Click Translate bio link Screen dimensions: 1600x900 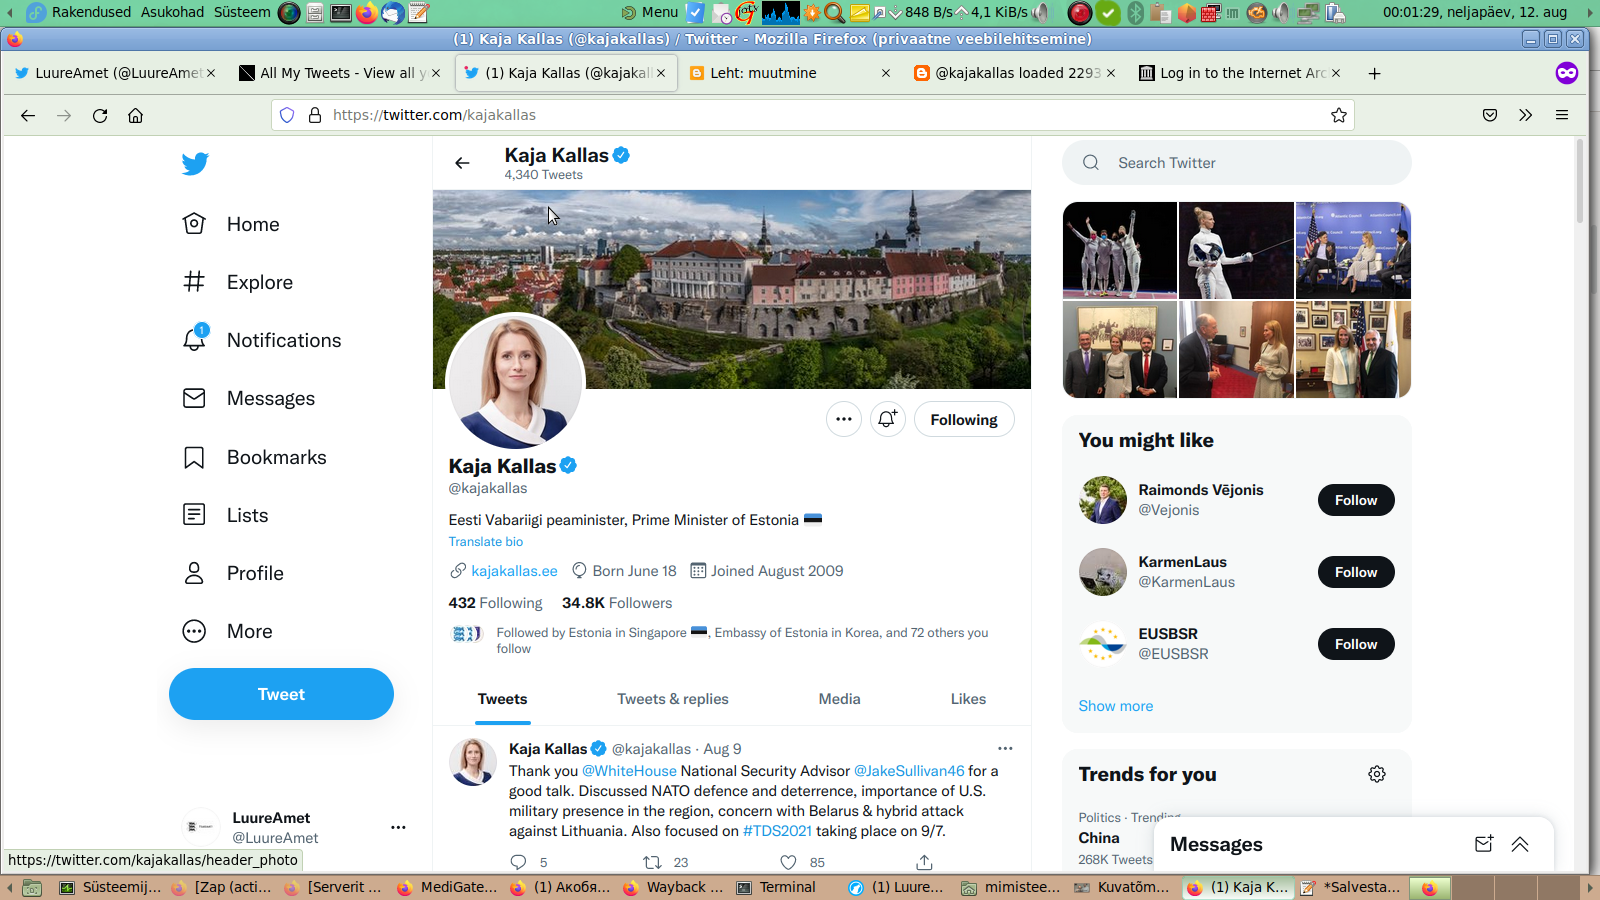486,541
